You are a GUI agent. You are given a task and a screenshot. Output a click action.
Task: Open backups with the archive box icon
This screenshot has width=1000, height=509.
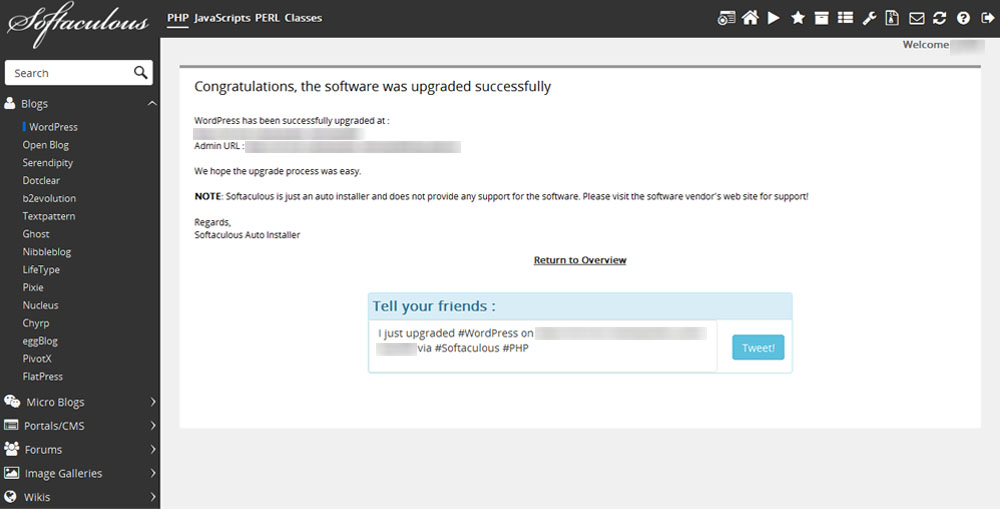821,18
